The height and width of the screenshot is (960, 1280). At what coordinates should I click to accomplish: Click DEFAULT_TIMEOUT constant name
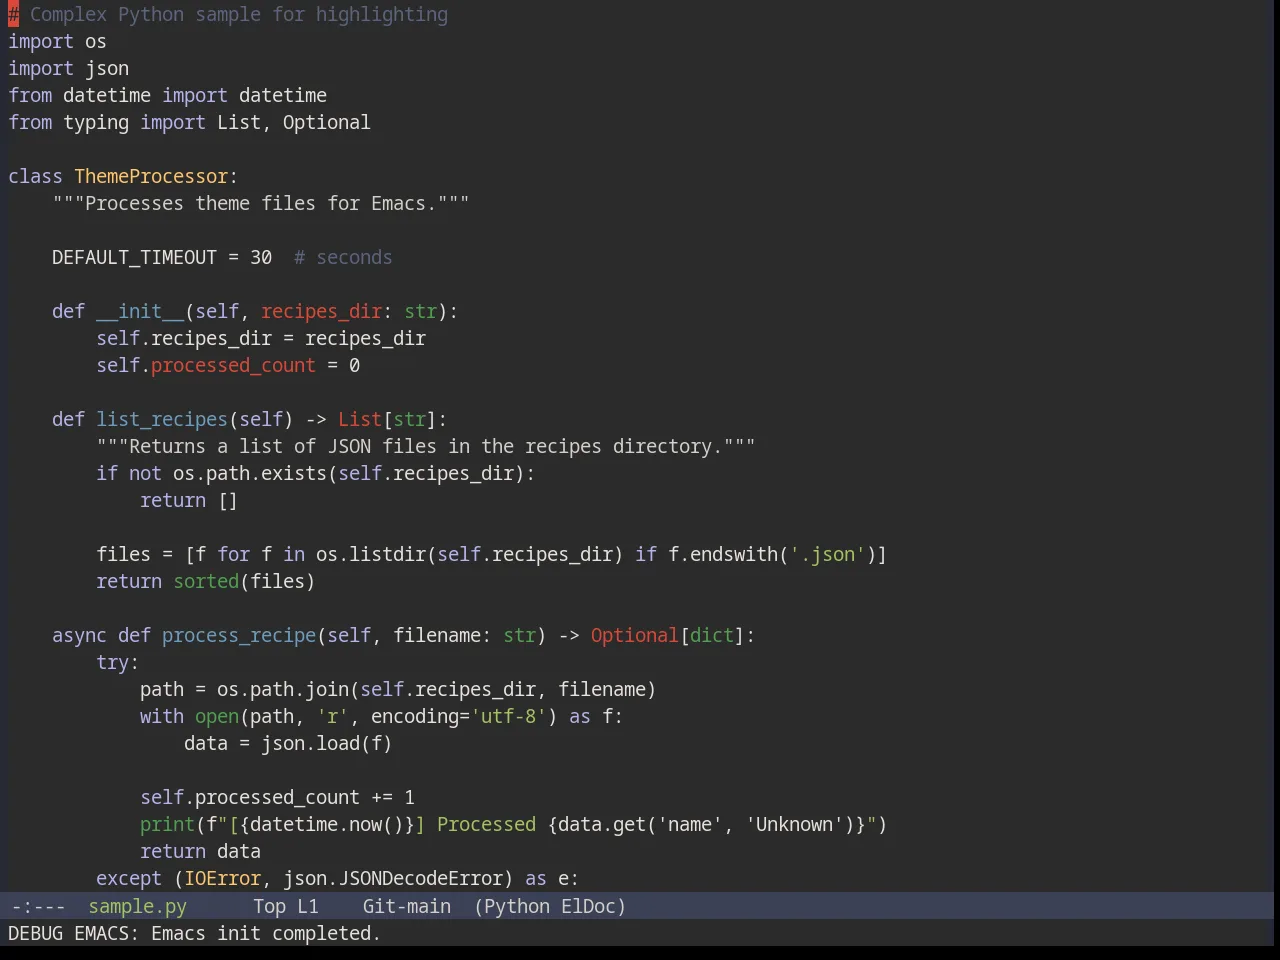coord(134,257)
